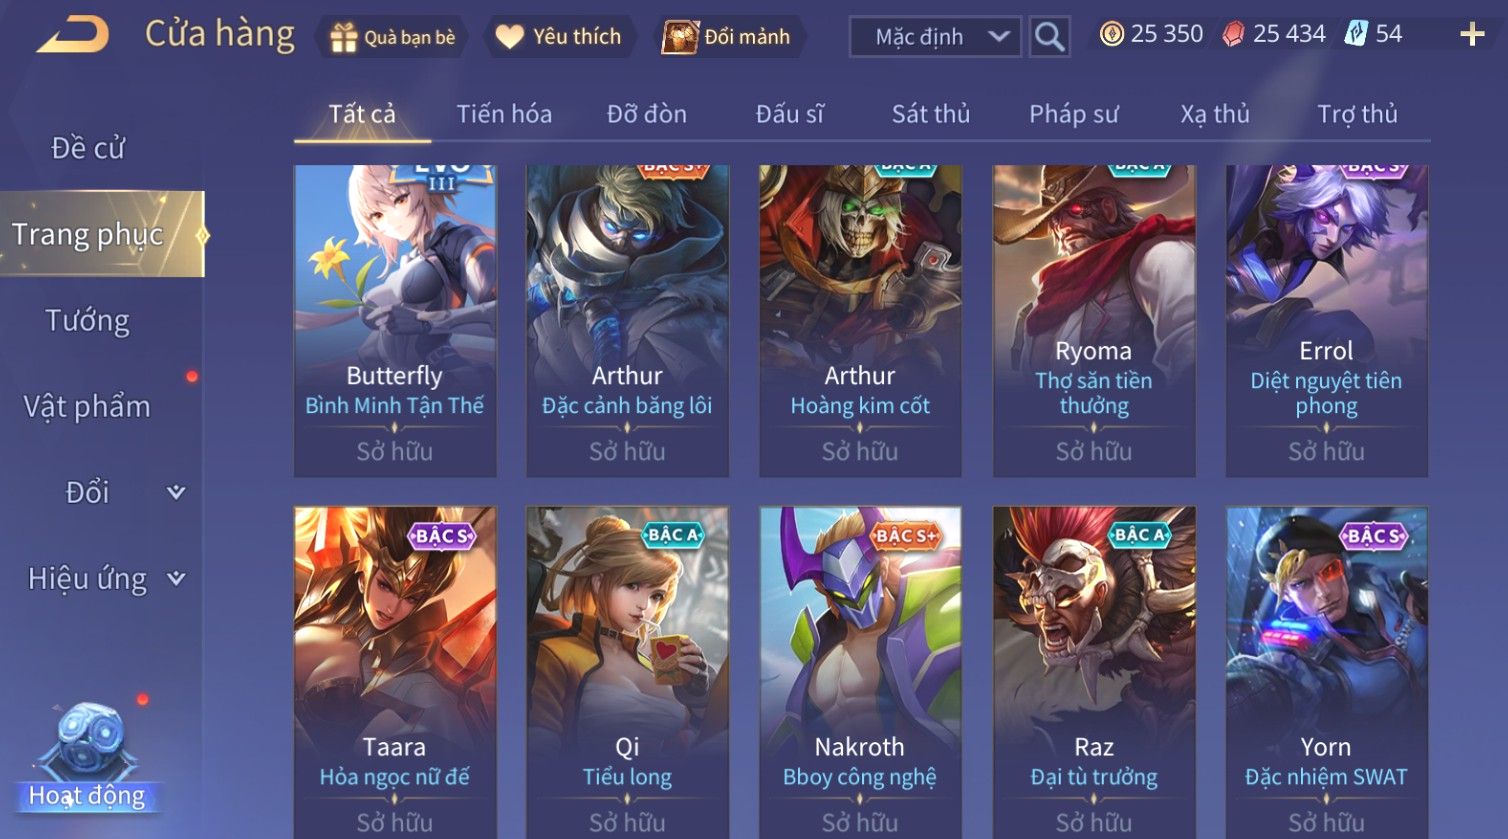
Task: Switch to the Tiến hóa tab
Action: tap(504, 114)
